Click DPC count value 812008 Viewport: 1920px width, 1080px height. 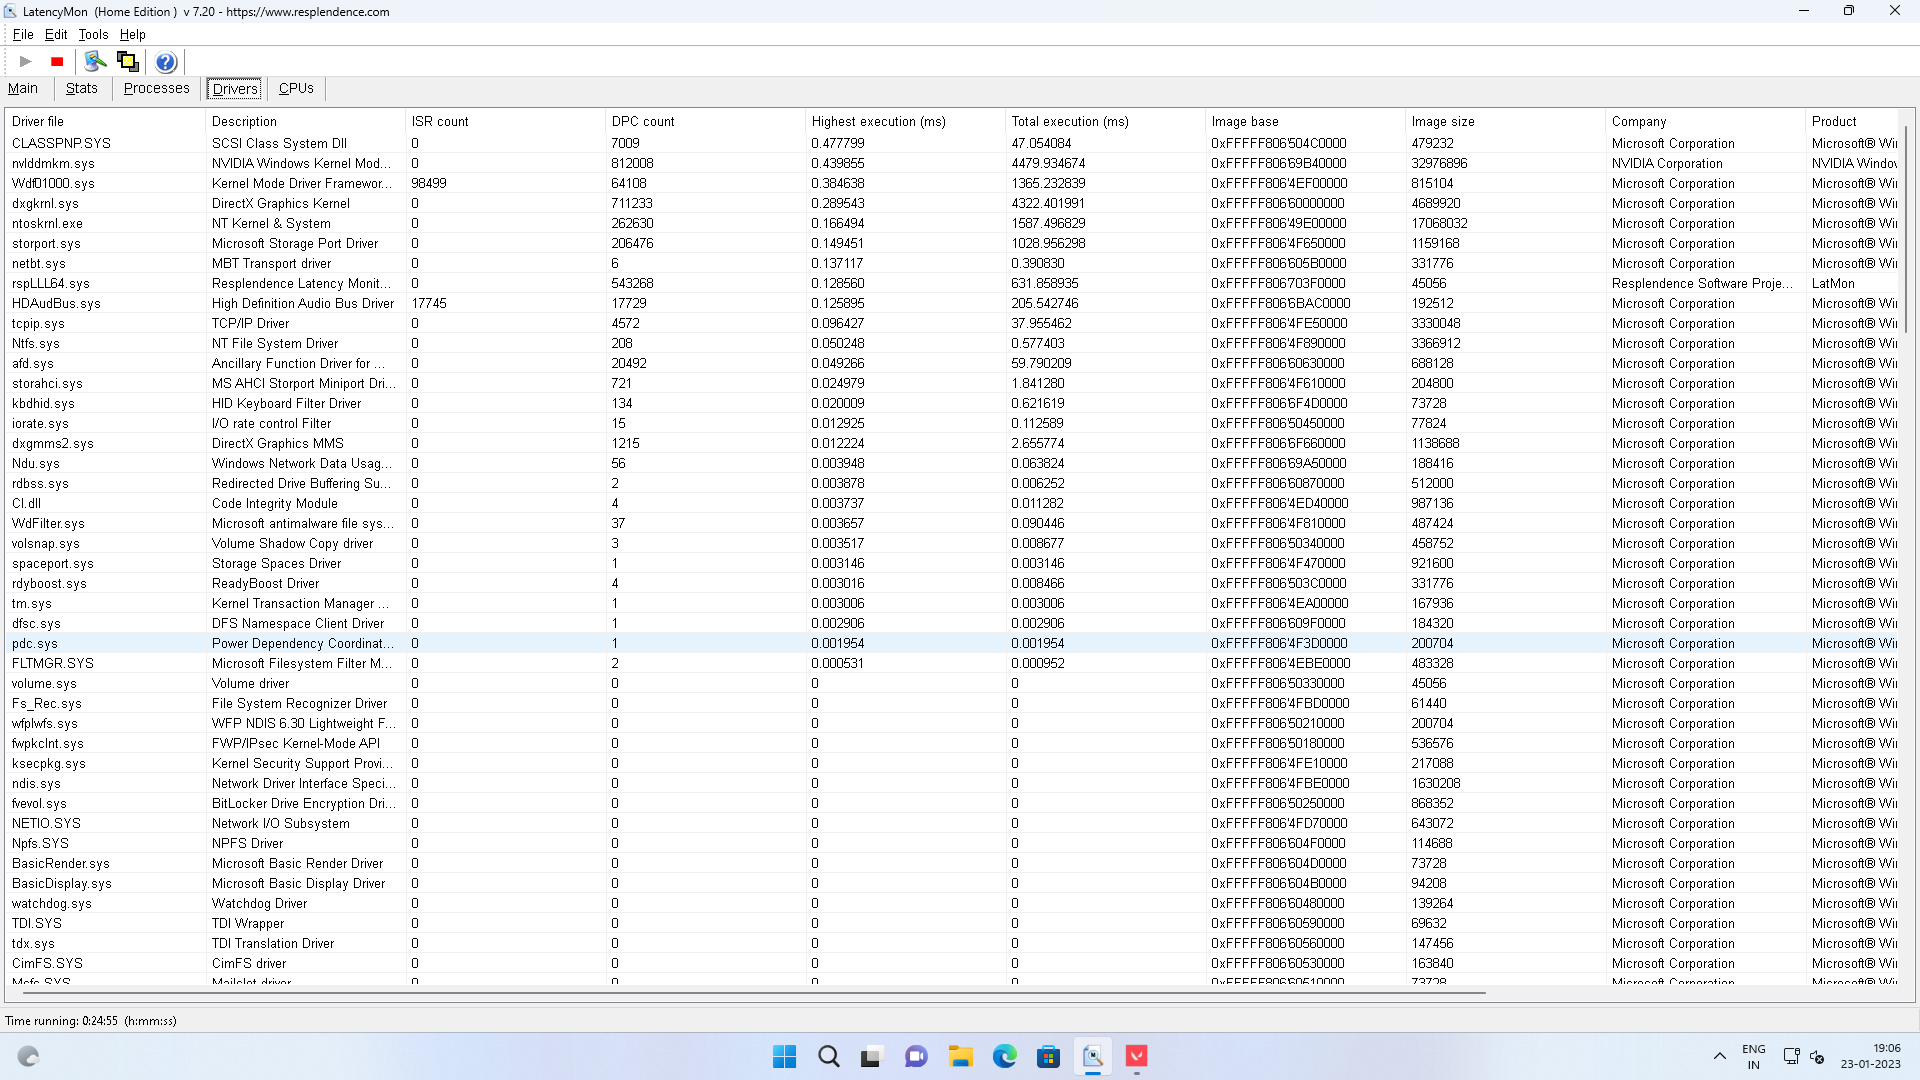[x=632, y=163]
